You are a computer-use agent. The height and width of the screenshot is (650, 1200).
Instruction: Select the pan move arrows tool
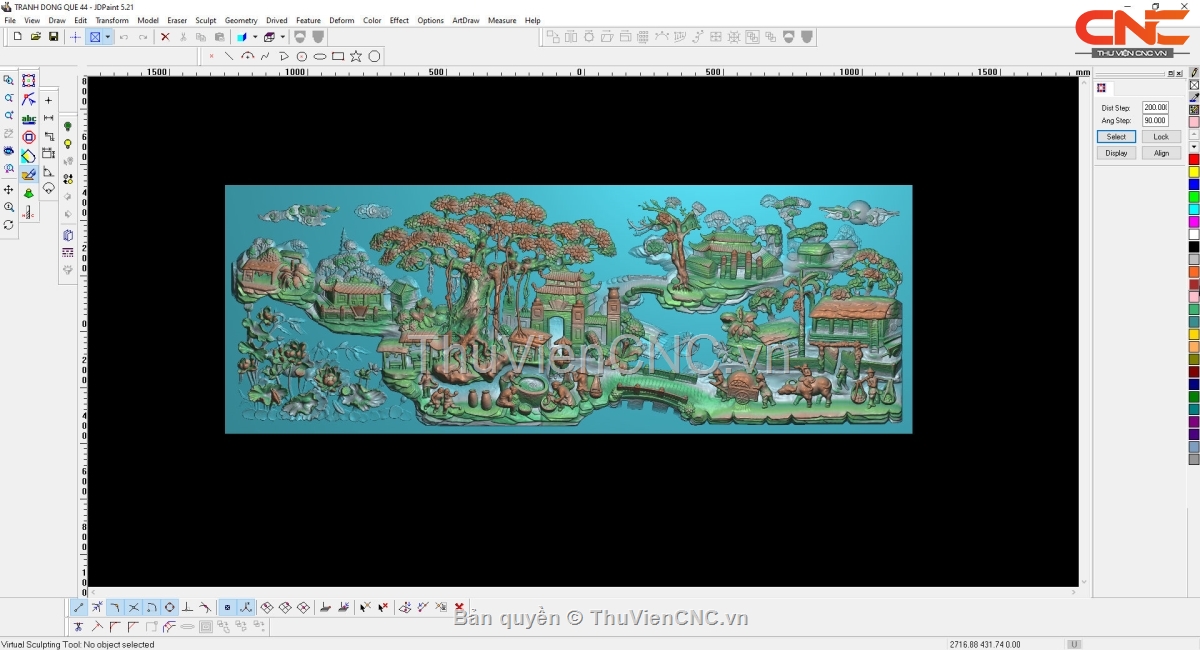pyautogui.click(x=9, y=189)
